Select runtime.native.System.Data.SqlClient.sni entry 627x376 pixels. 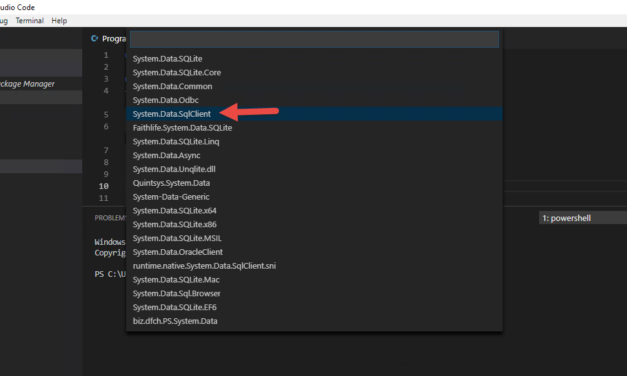(x=314, y=266)
